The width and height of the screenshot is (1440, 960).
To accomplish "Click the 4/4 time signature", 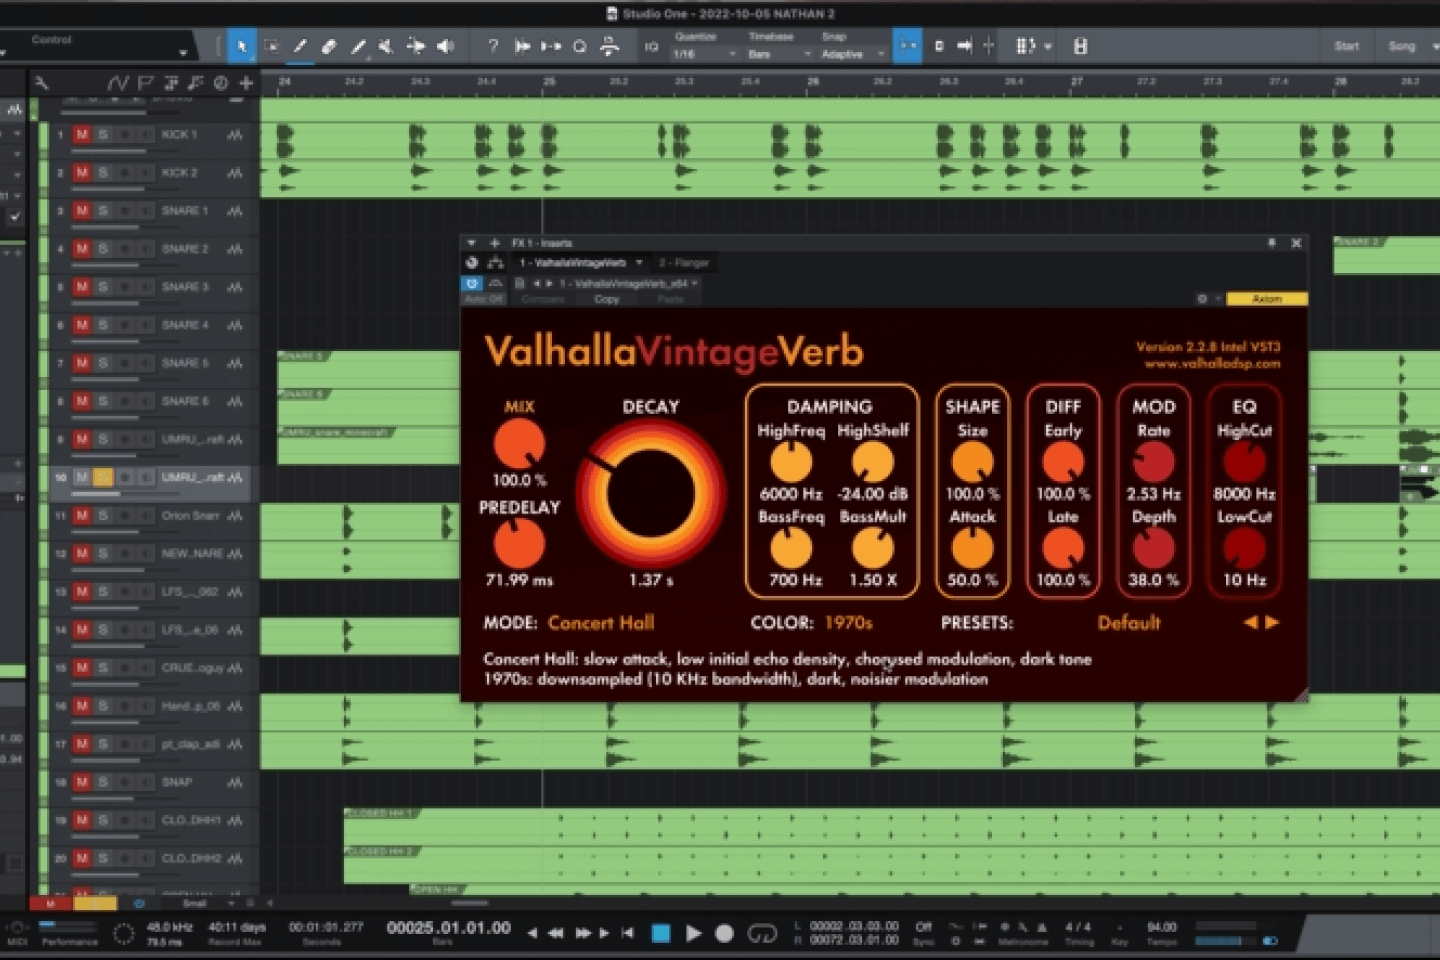I will (1077, 927).
